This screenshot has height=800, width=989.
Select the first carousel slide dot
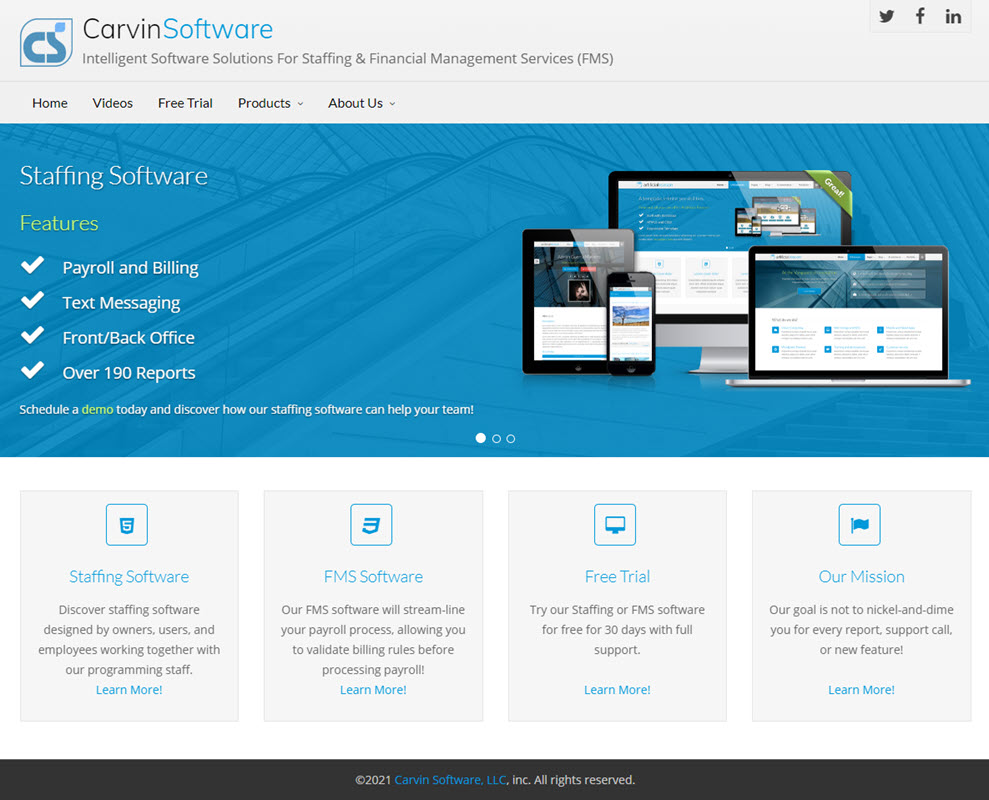click(481, 438)
